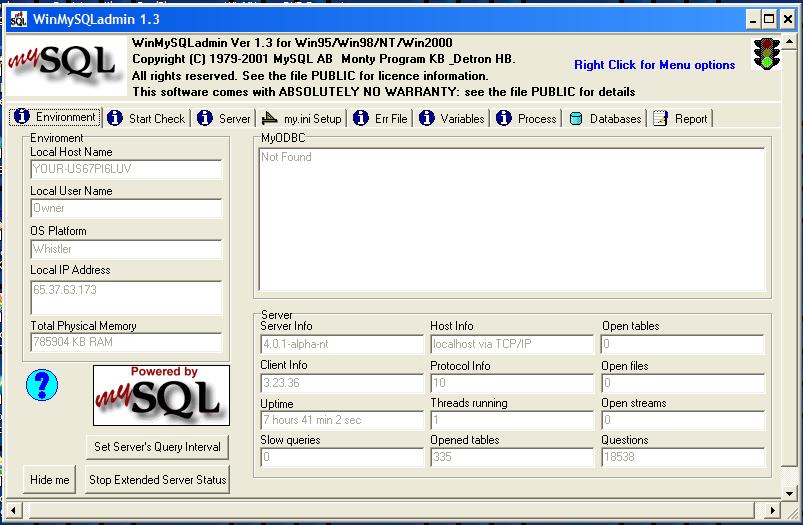
Task: Click the Powered by mySQL logo
Action: (x=161, y=395)
